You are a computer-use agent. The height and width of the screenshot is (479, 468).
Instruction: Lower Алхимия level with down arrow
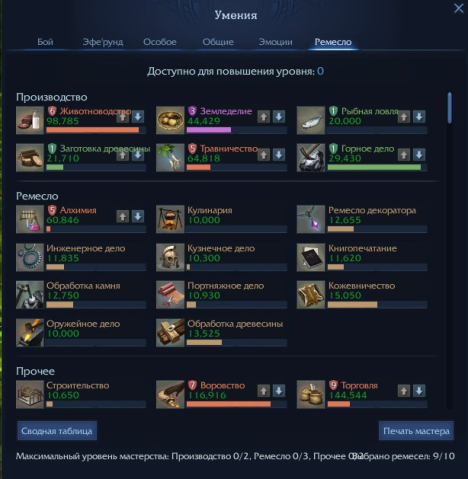(138, 216)
